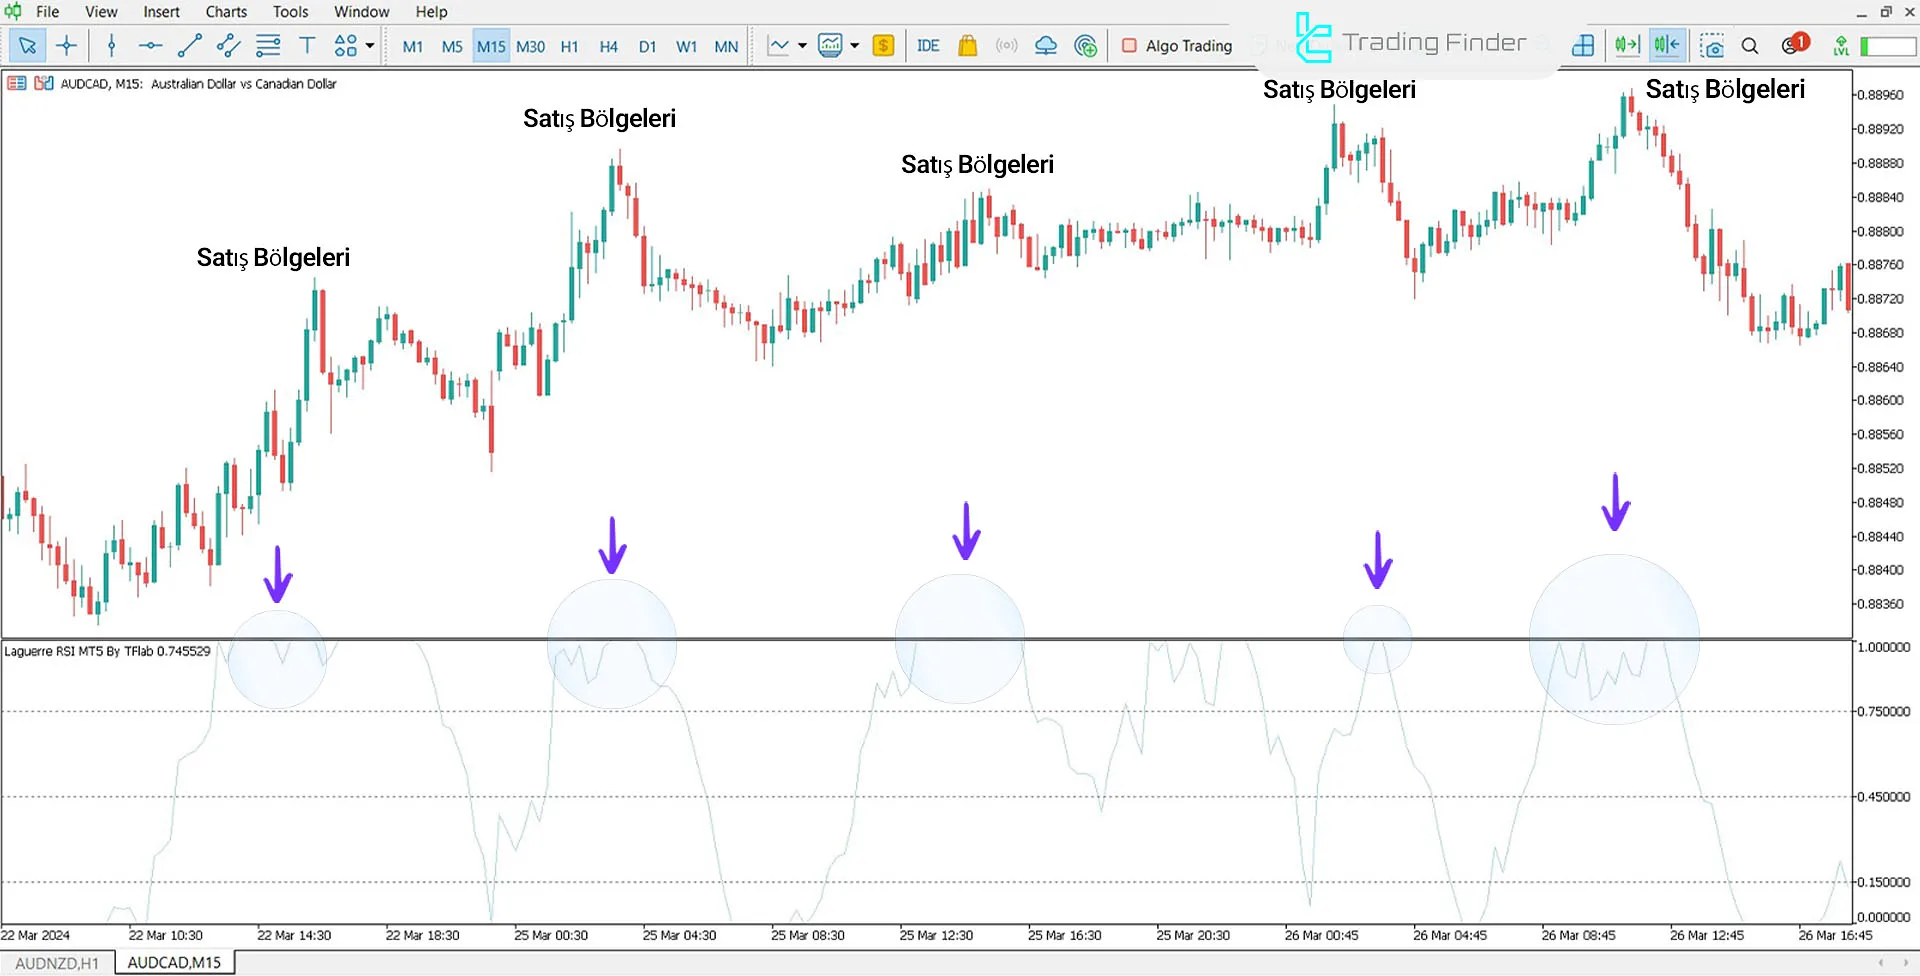The width and height of the screenshot is (1920, 976).
Task: Open the Charts menu
Action: pyautogui.click(x=225, y=11)
